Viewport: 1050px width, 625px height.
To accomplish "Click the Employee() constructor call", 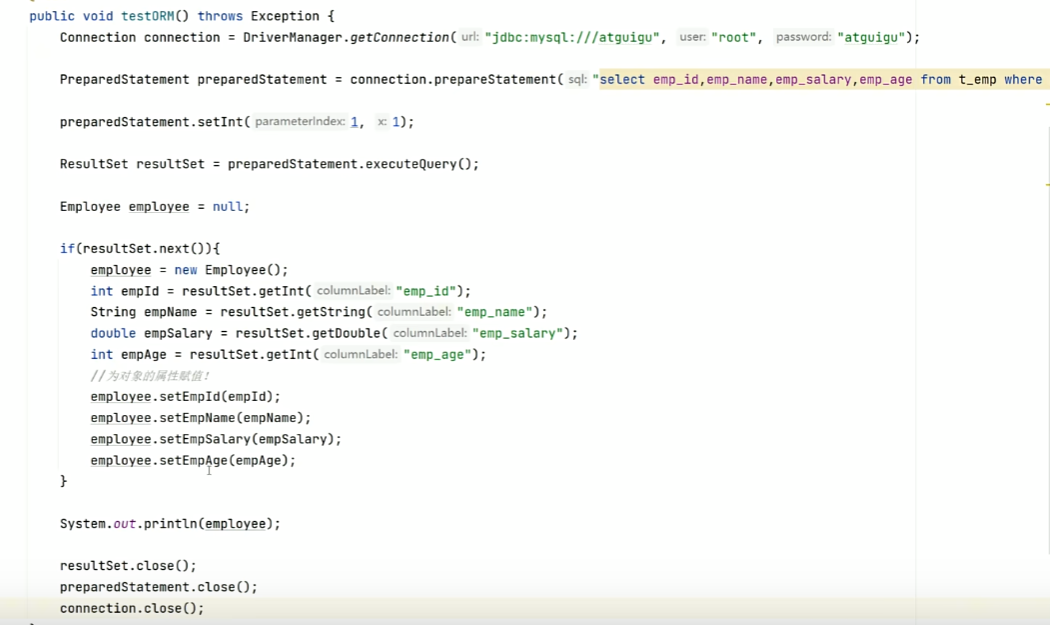I will pyautogui.click(x=243, y=270).
